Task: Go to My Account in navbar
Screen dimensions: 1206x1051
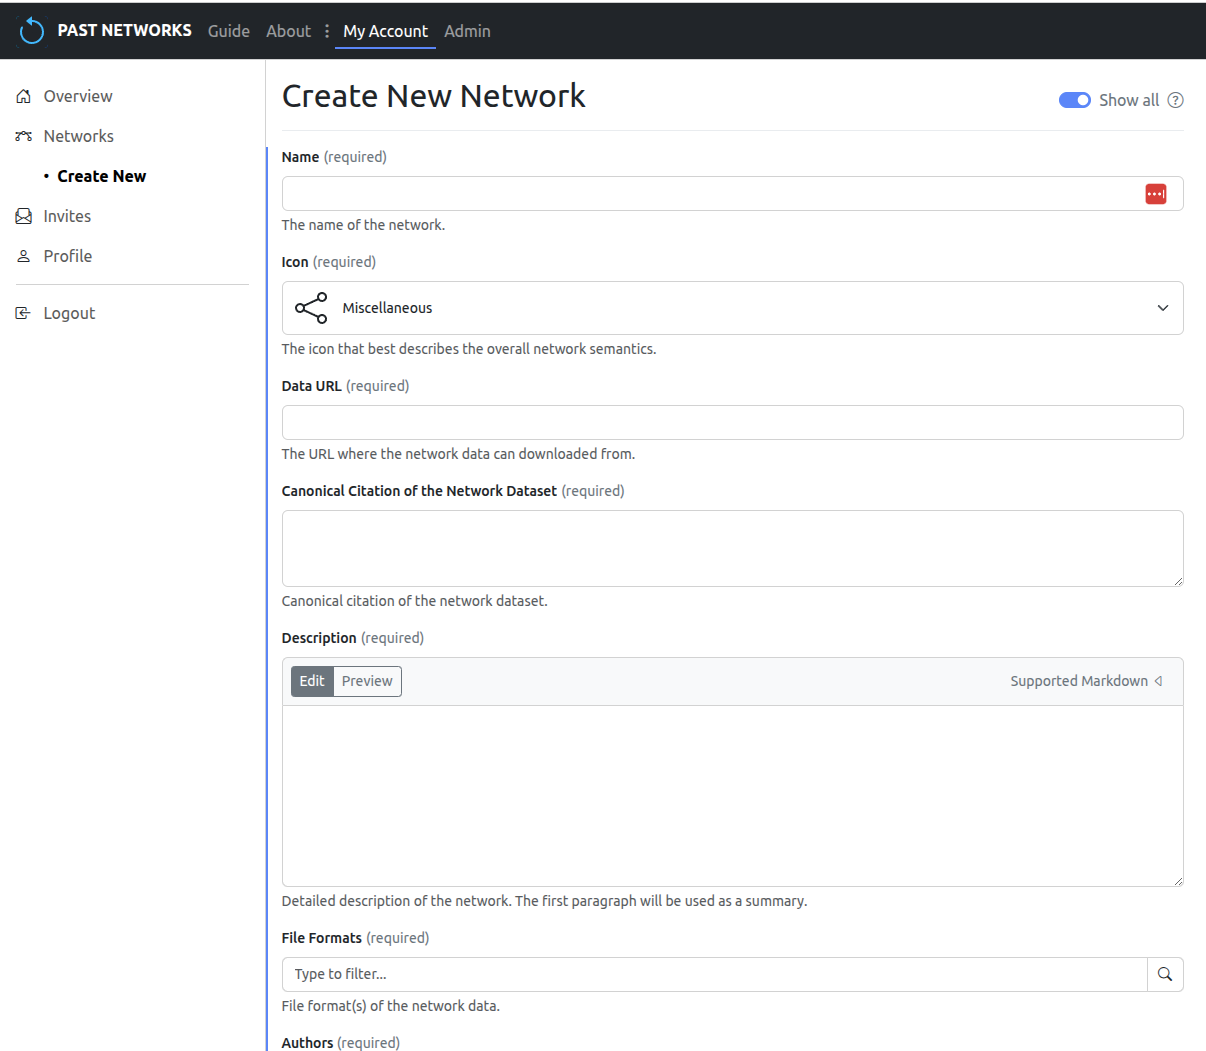Action: tap(385, 31)
